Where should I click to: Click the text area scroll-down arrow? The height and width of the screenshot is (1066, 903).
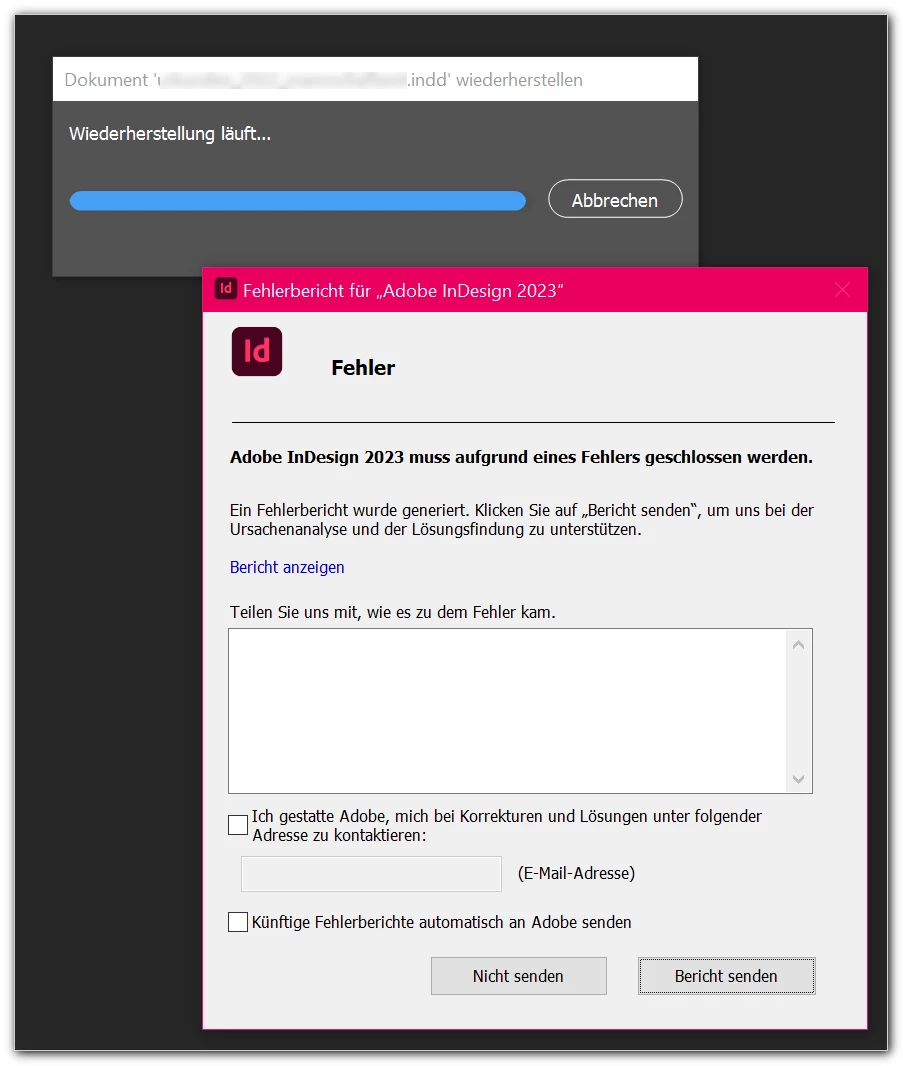[x=799, y=779]
